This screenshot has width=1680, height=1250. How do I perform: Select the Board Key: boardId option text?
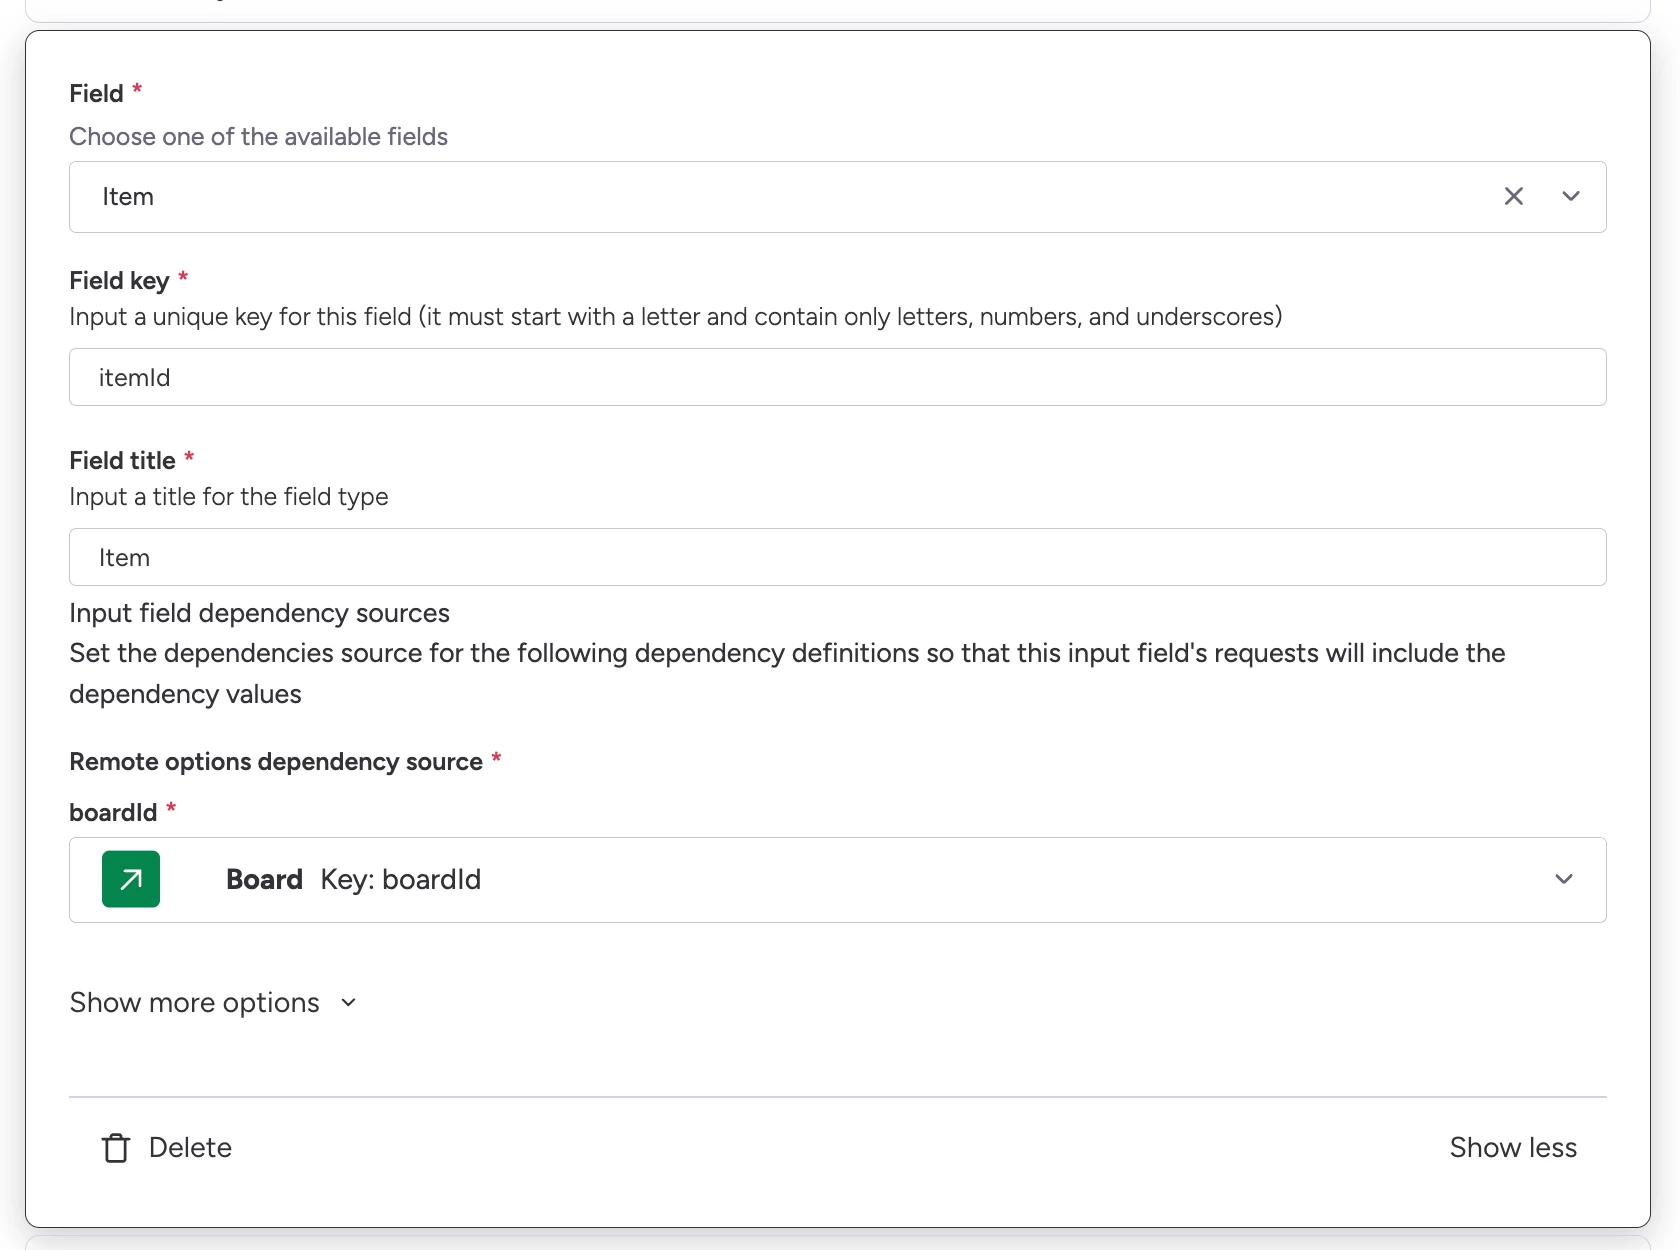354,880
